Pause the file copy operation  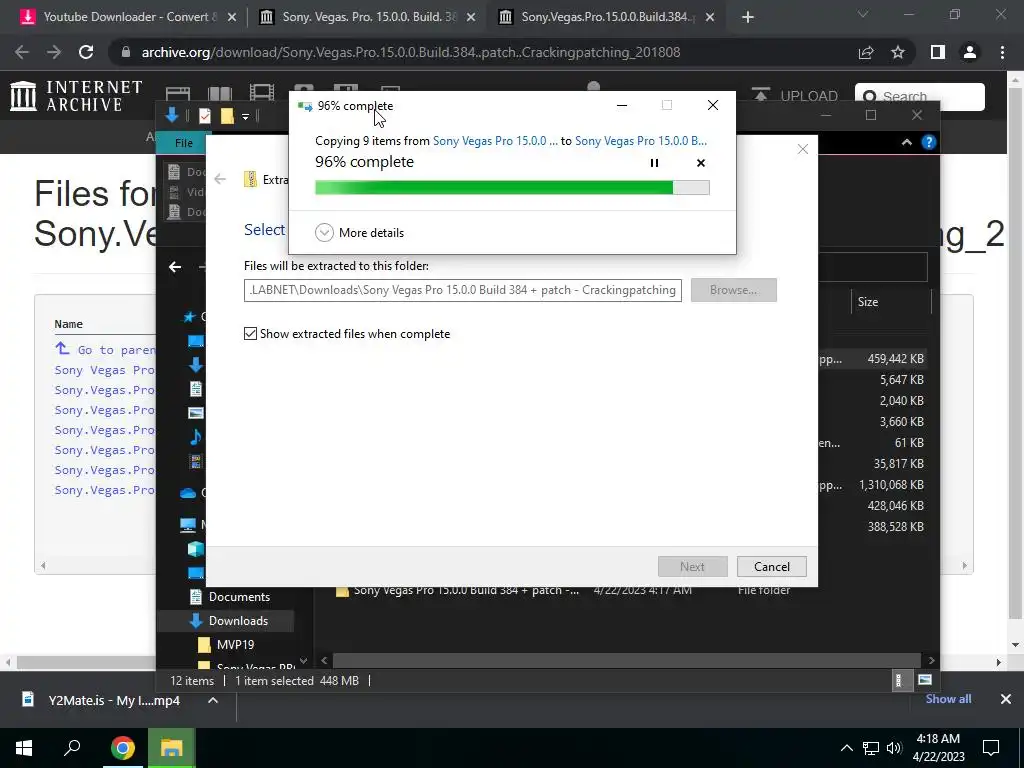(x=654, y=163)
